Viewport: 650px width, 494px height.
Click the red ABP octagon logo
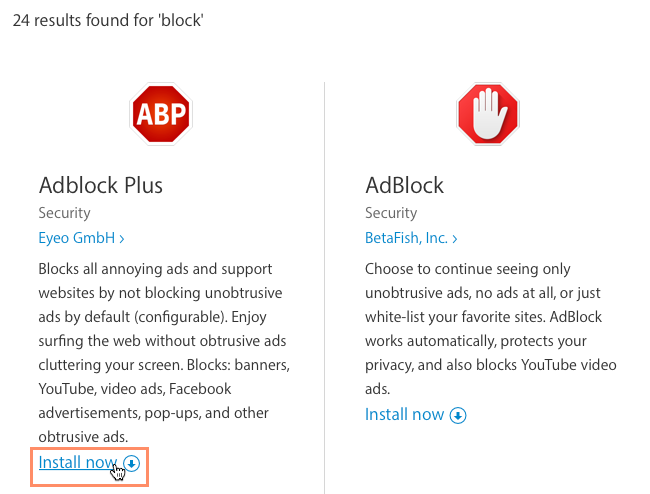160,114
